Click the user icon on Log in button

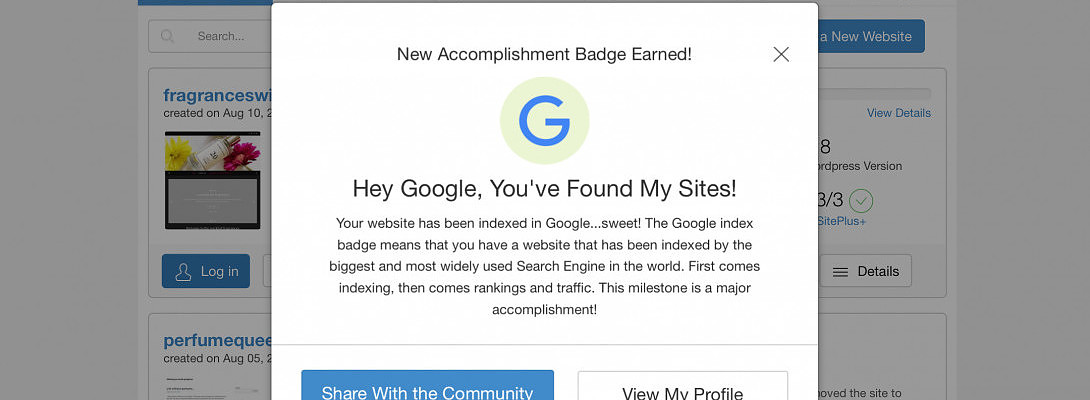point(183,271)
